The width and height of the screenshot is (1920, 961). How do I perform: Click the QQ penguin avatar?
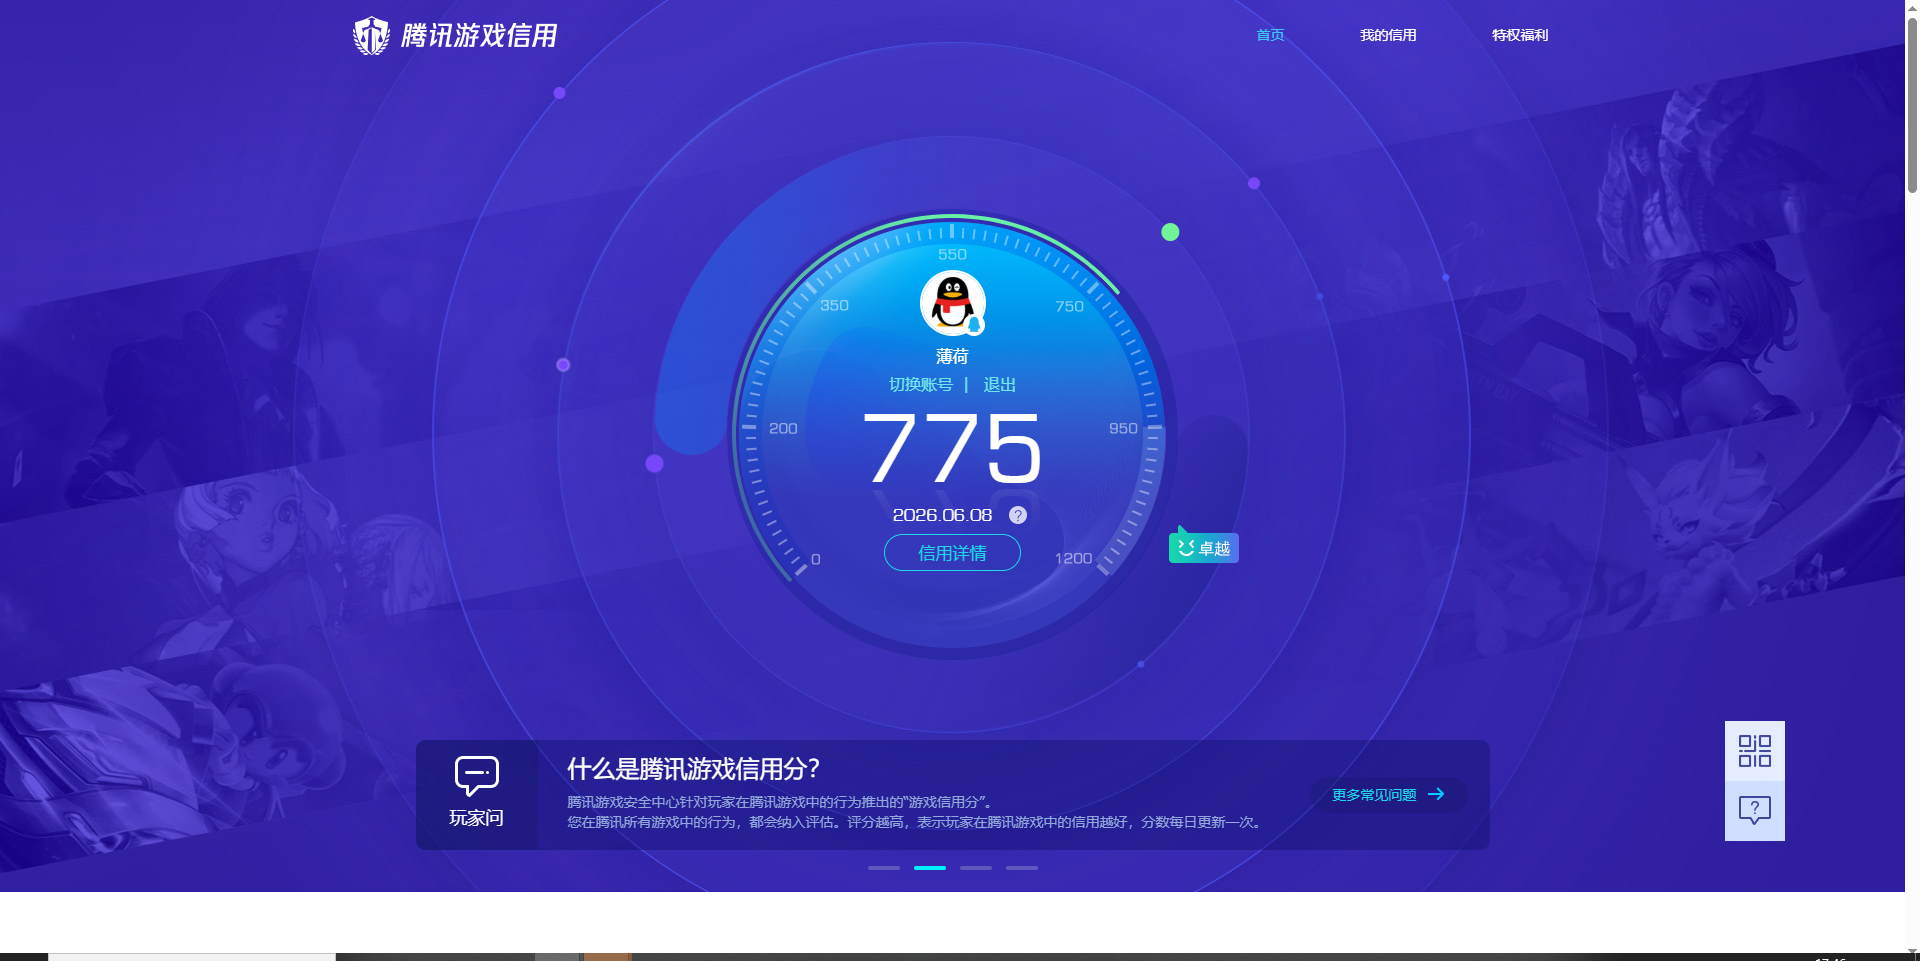tap(952, 303)
